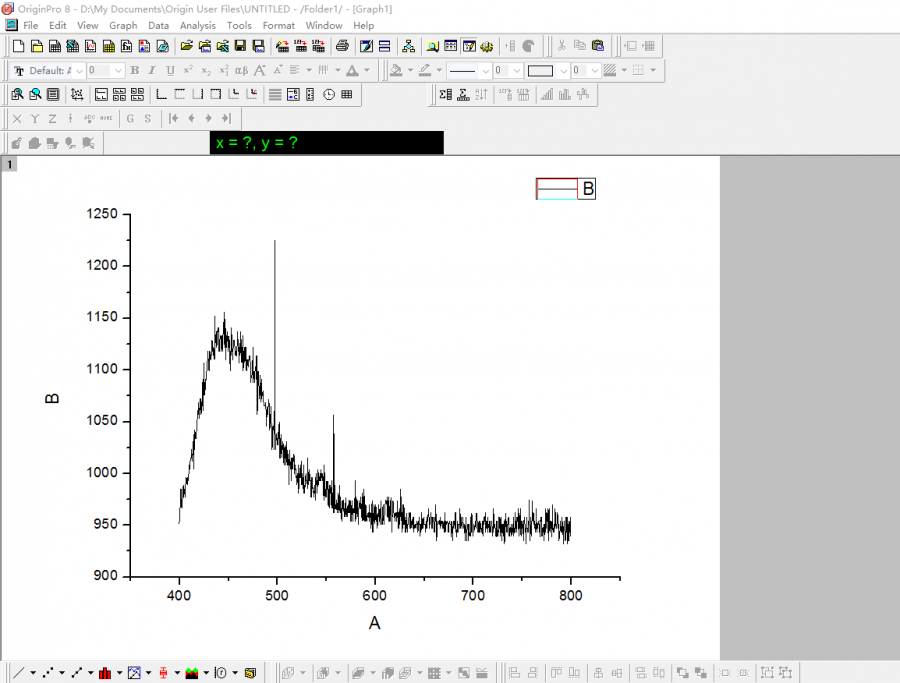Click the Sort A-Z icon
This screenshot has height=683, width=900.
(481, 94)
